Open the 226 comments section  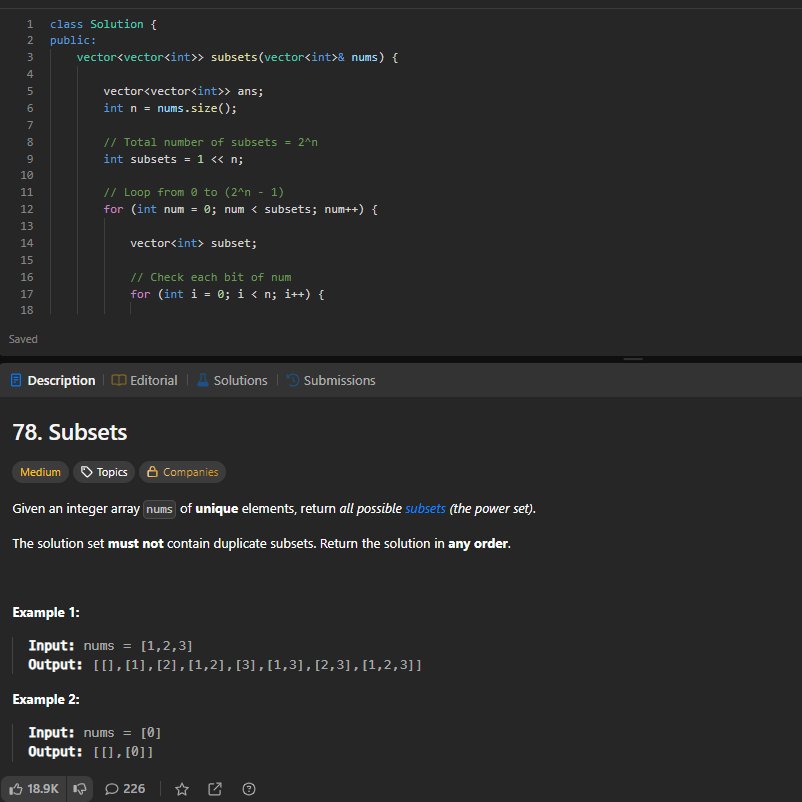tap(125, 789)
